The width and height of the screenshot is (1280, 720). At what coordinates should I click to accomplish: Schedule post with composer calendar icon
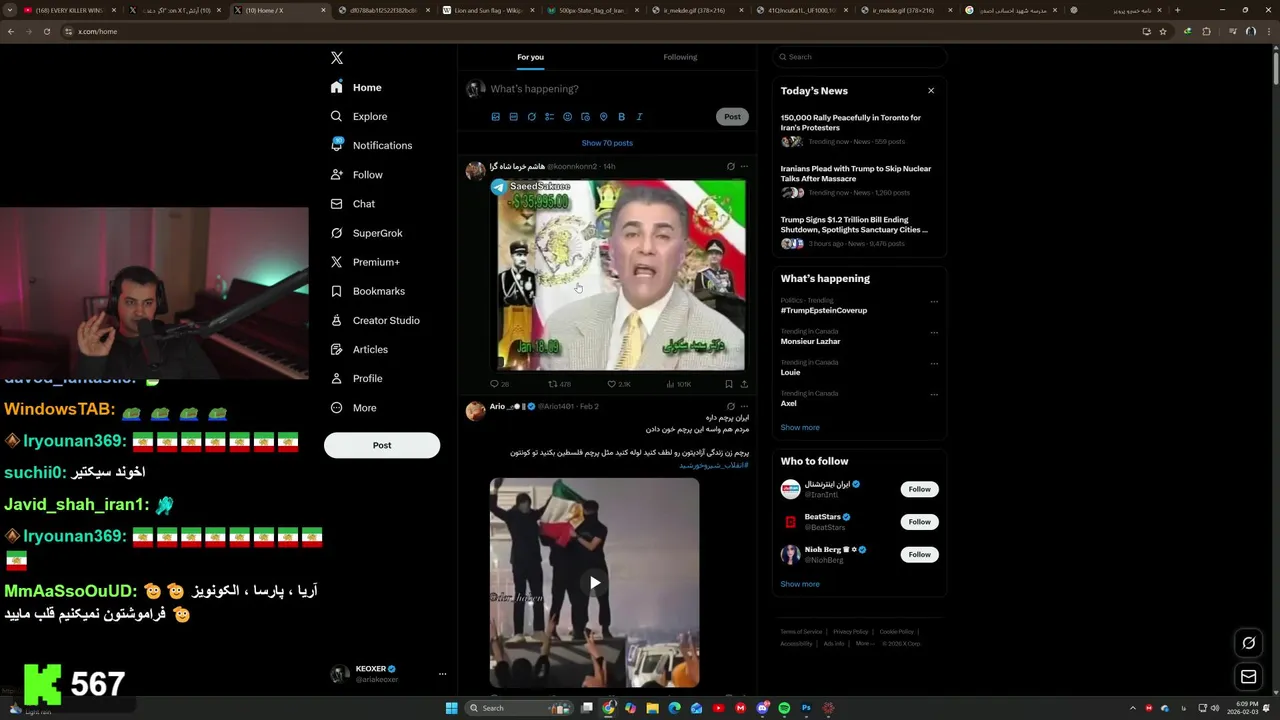[585, 117]
